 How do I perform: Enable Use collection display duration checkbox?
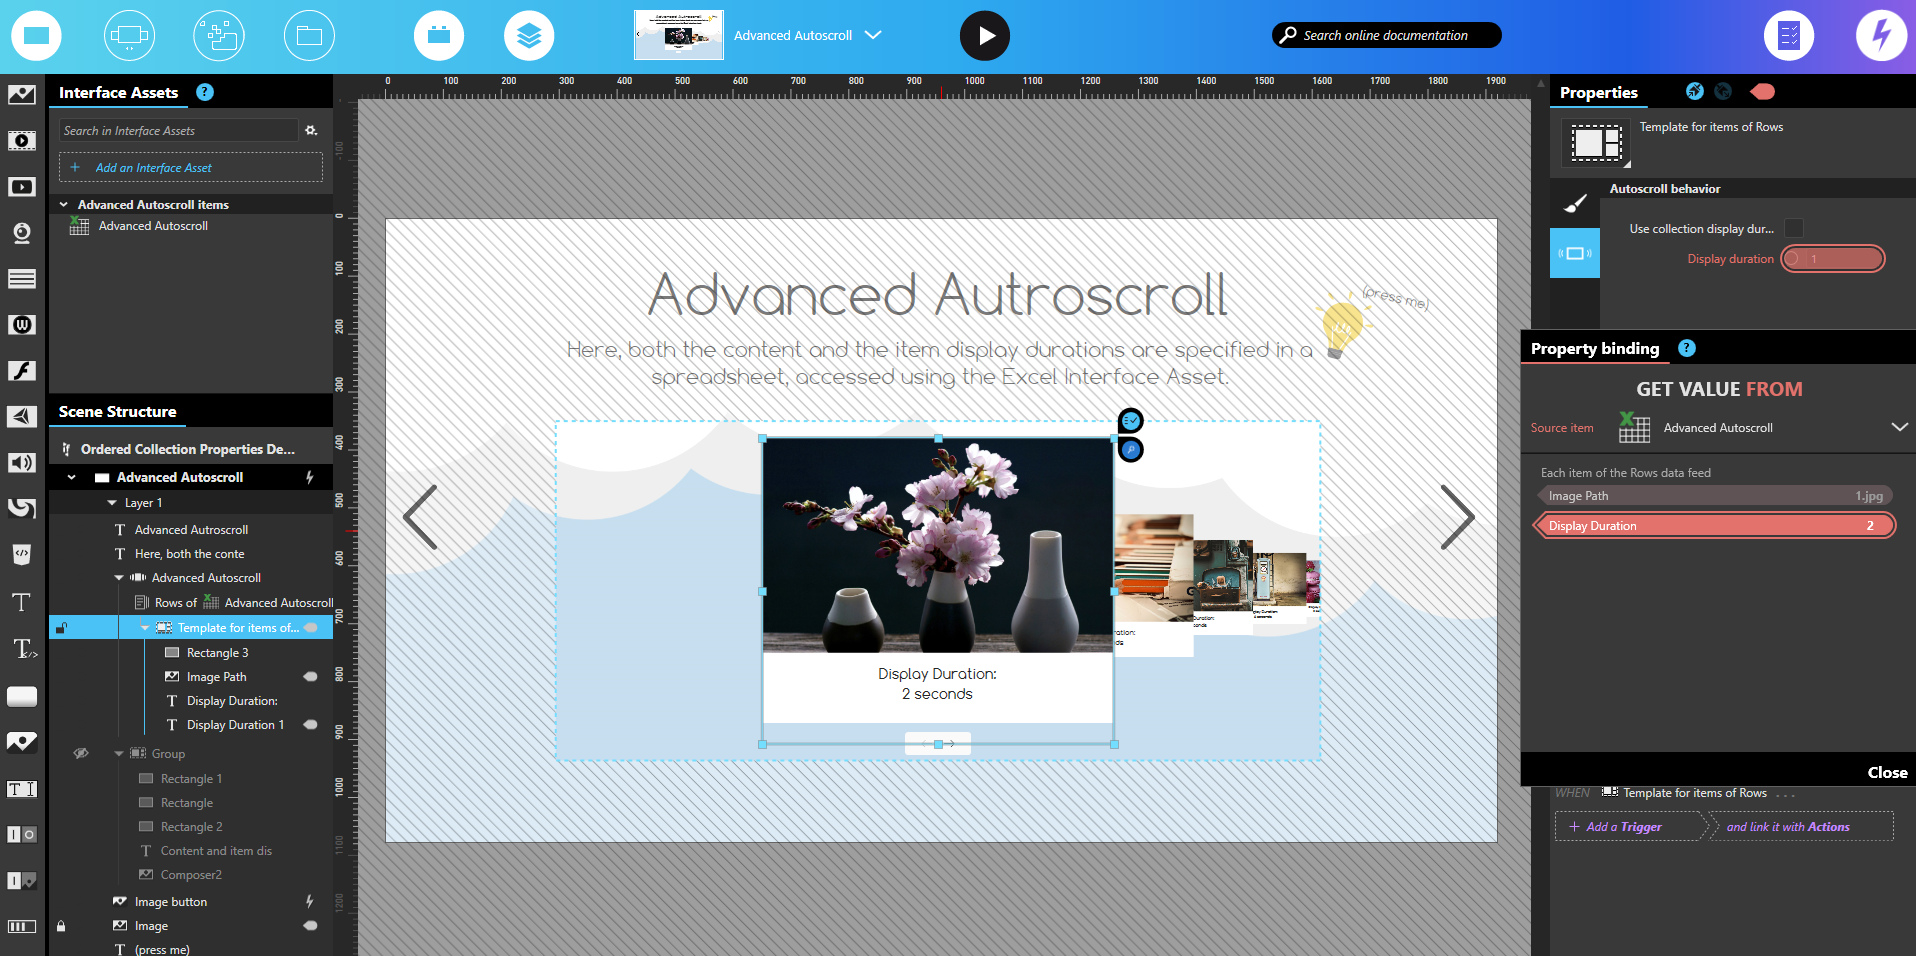(1794, 228)
